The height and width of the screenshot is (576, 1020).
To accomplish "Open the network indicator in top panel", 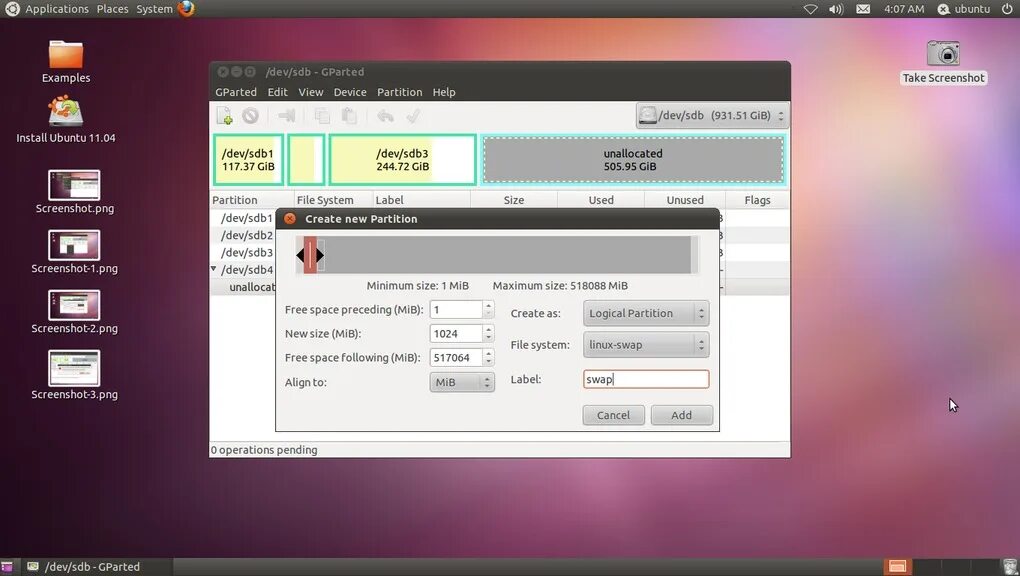I will pyautogui.click(x=811, y=9).
